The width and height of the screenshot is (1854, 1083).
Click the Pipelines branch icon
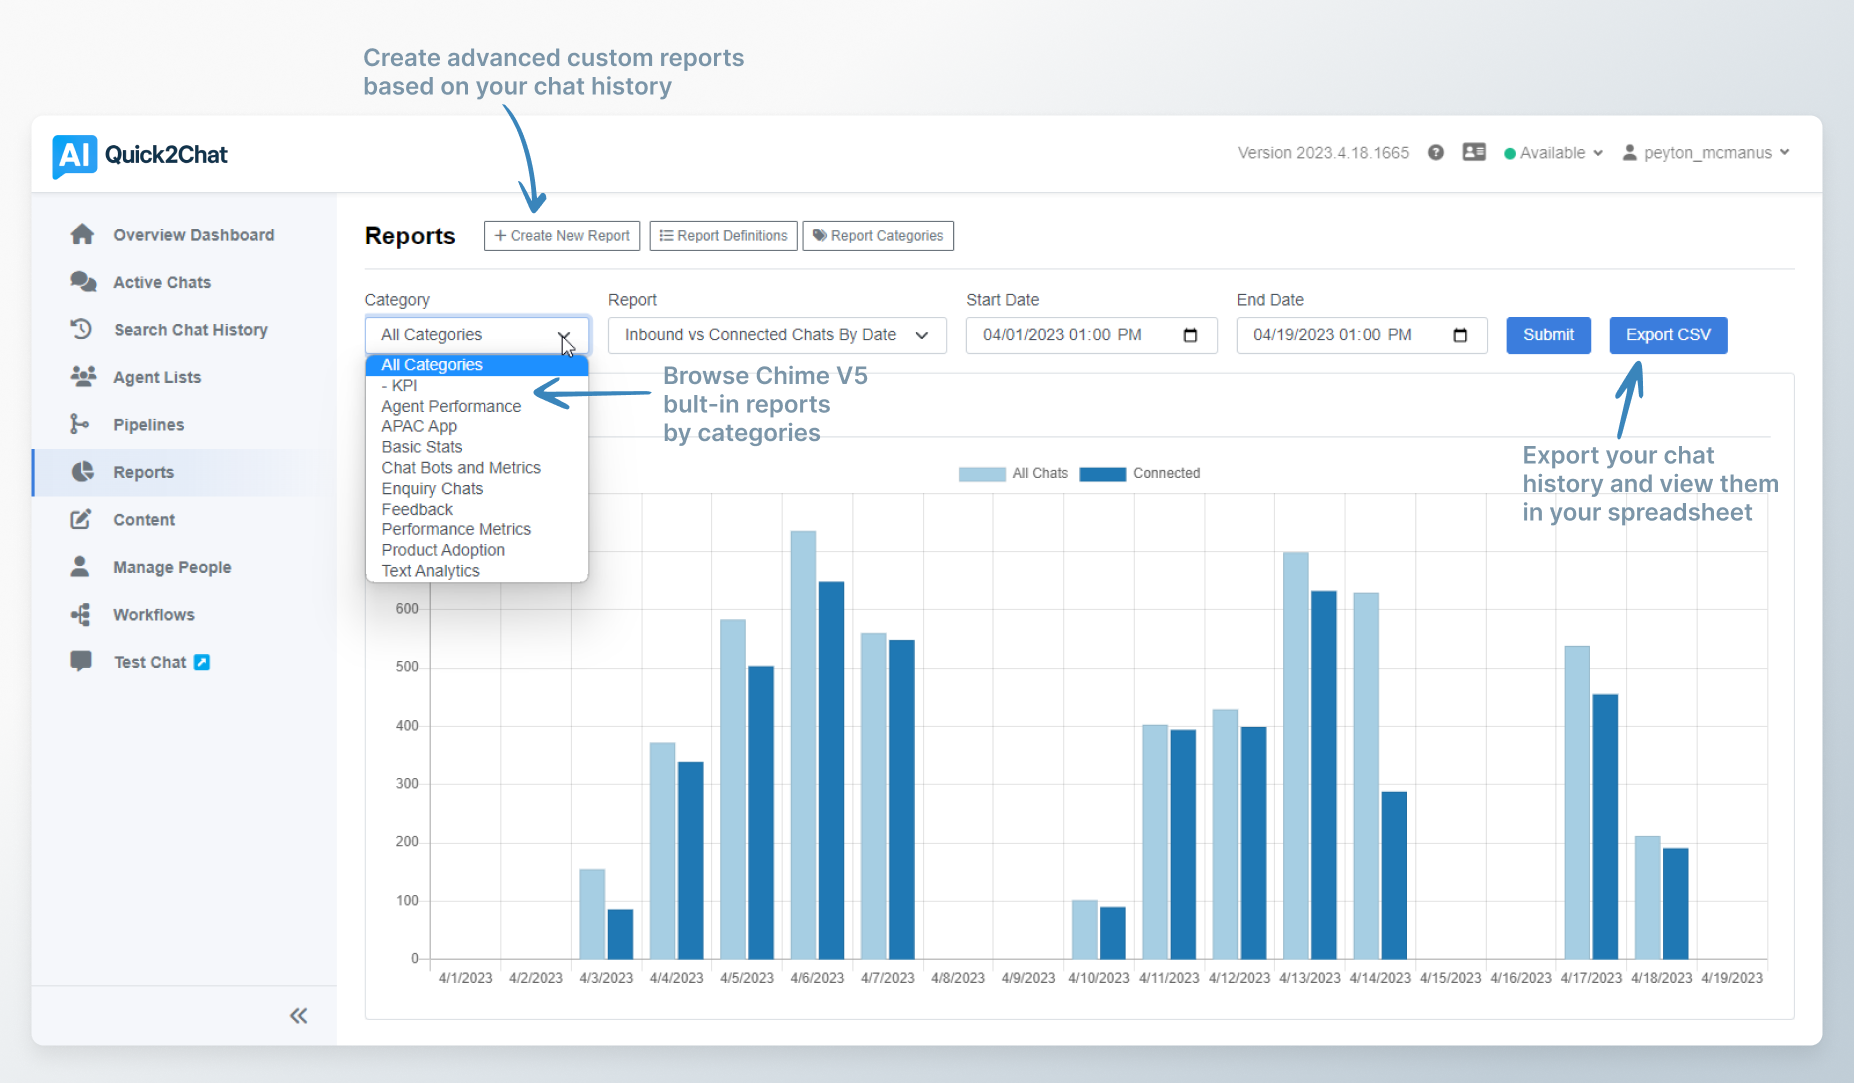[x=80, y=425]
